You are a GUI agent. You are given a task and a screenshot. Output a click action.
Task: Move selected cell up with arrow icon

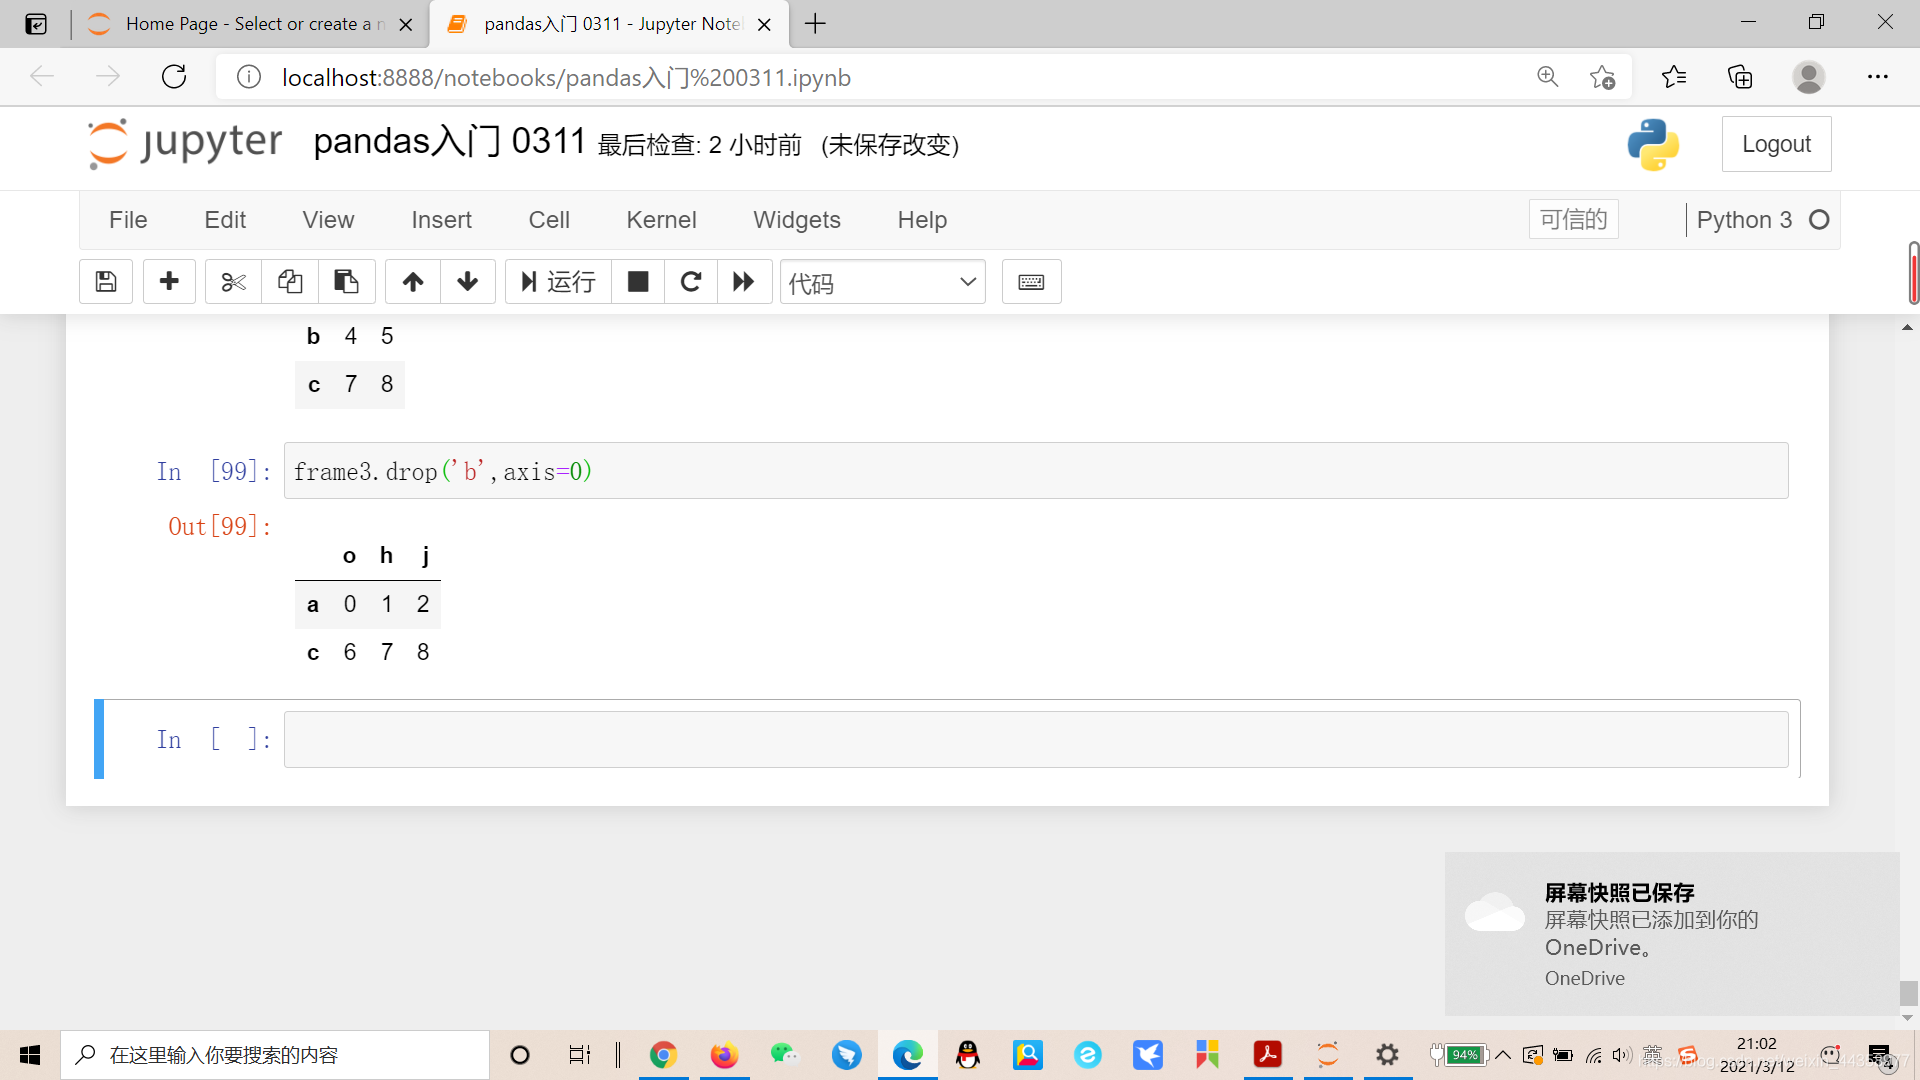click(412, 281)
